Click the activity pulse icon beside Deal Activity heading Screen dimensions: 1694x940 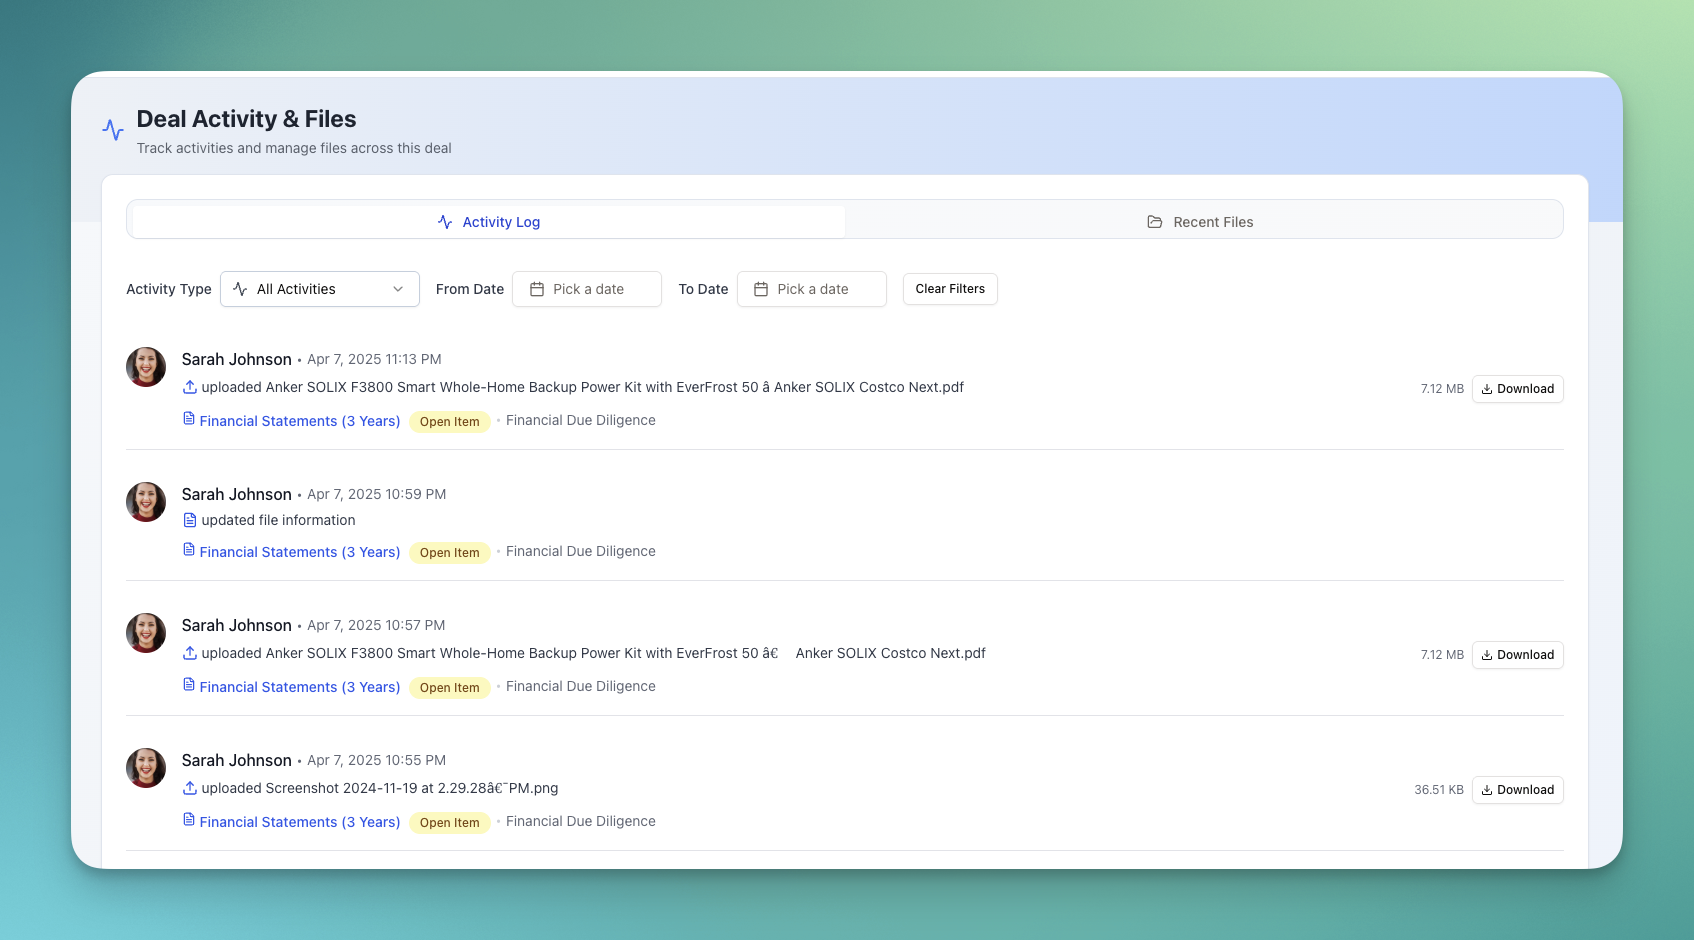point(112,130)
